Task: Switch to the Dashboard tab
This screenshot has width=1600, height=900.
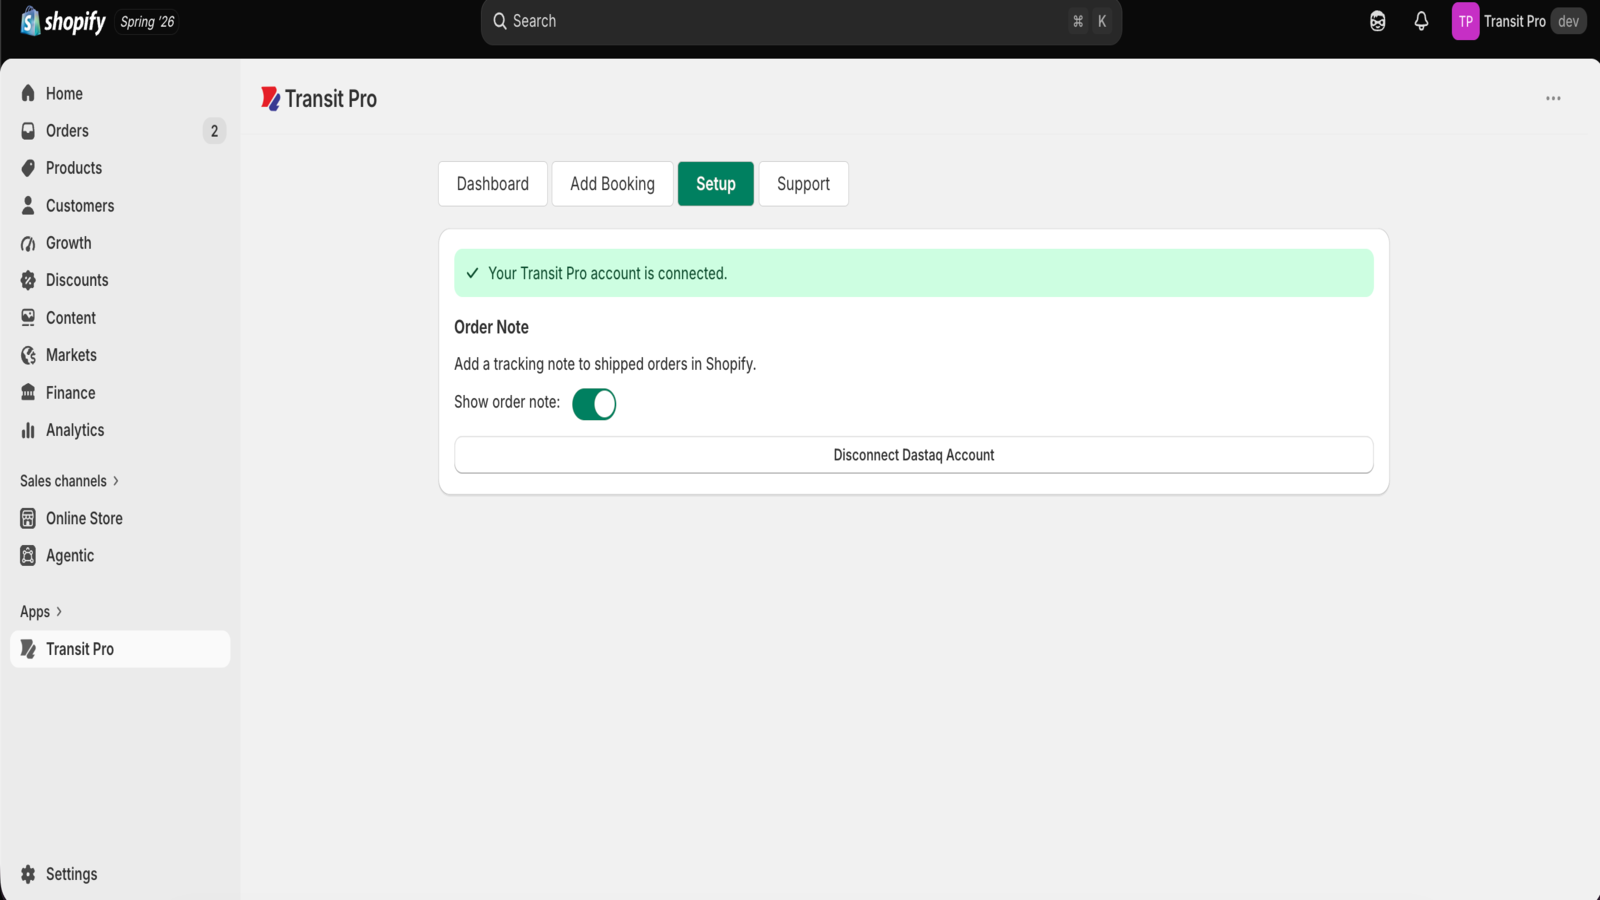Action: 493,184
